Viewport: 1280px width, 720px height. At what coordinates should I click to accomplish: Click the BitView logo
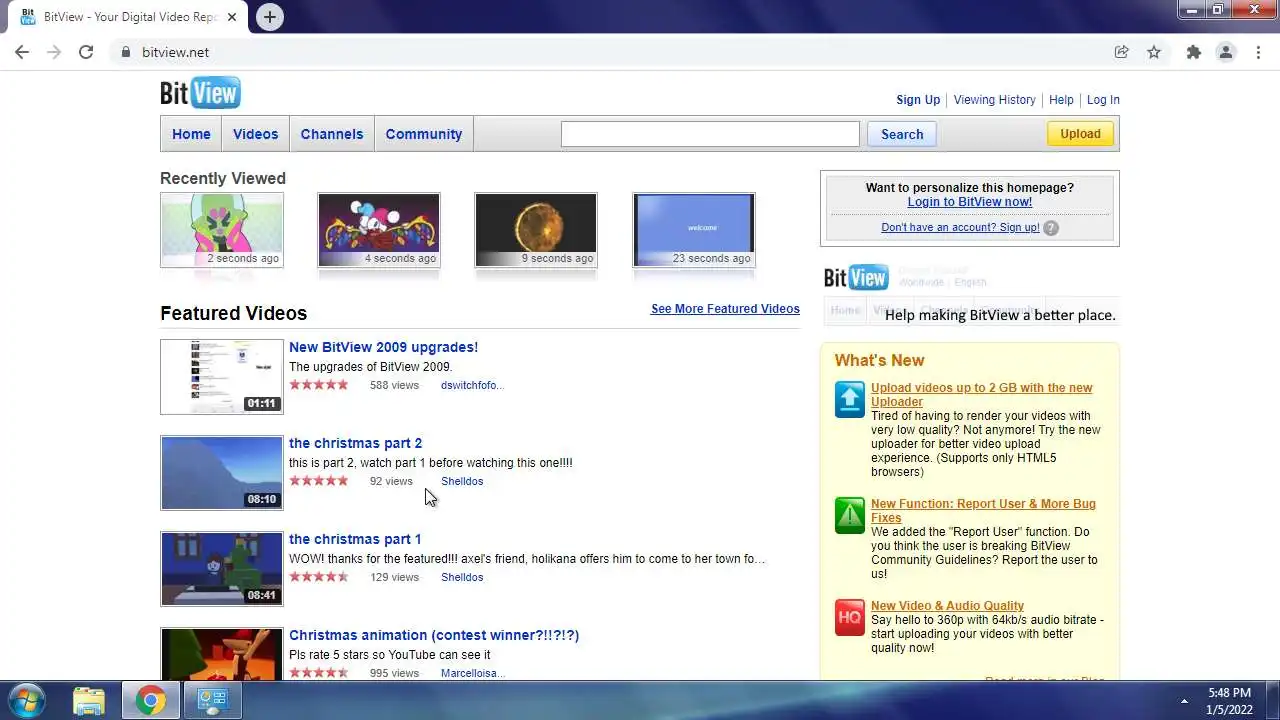200,93
